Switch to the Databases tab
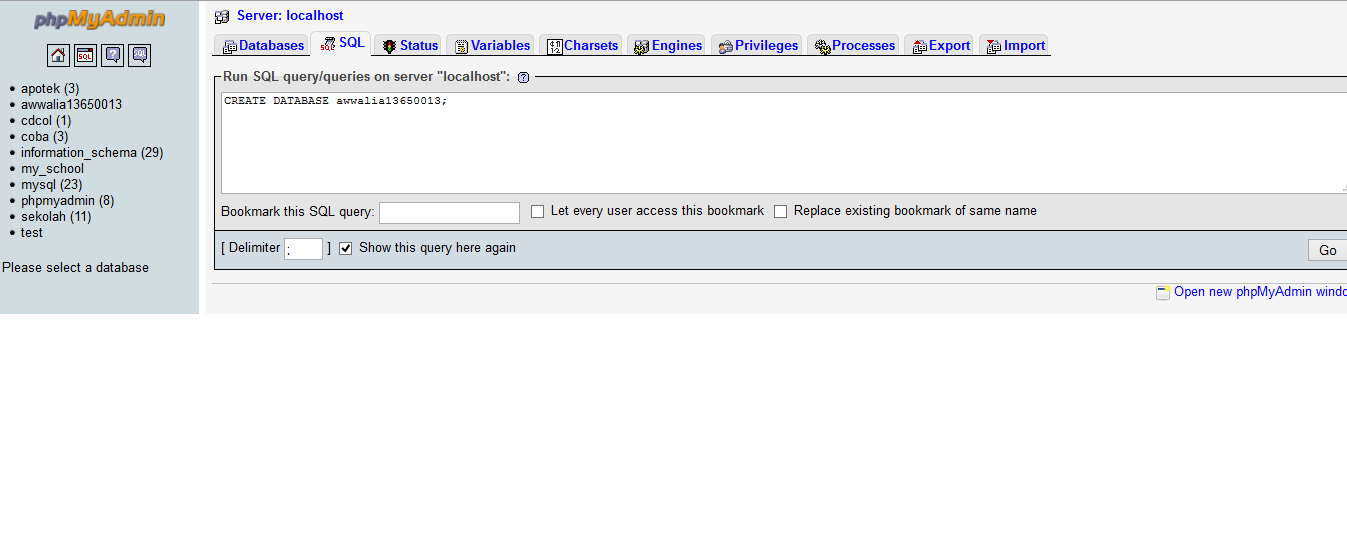This screenshot has width=1347, height=554. [x=263, y=45]
